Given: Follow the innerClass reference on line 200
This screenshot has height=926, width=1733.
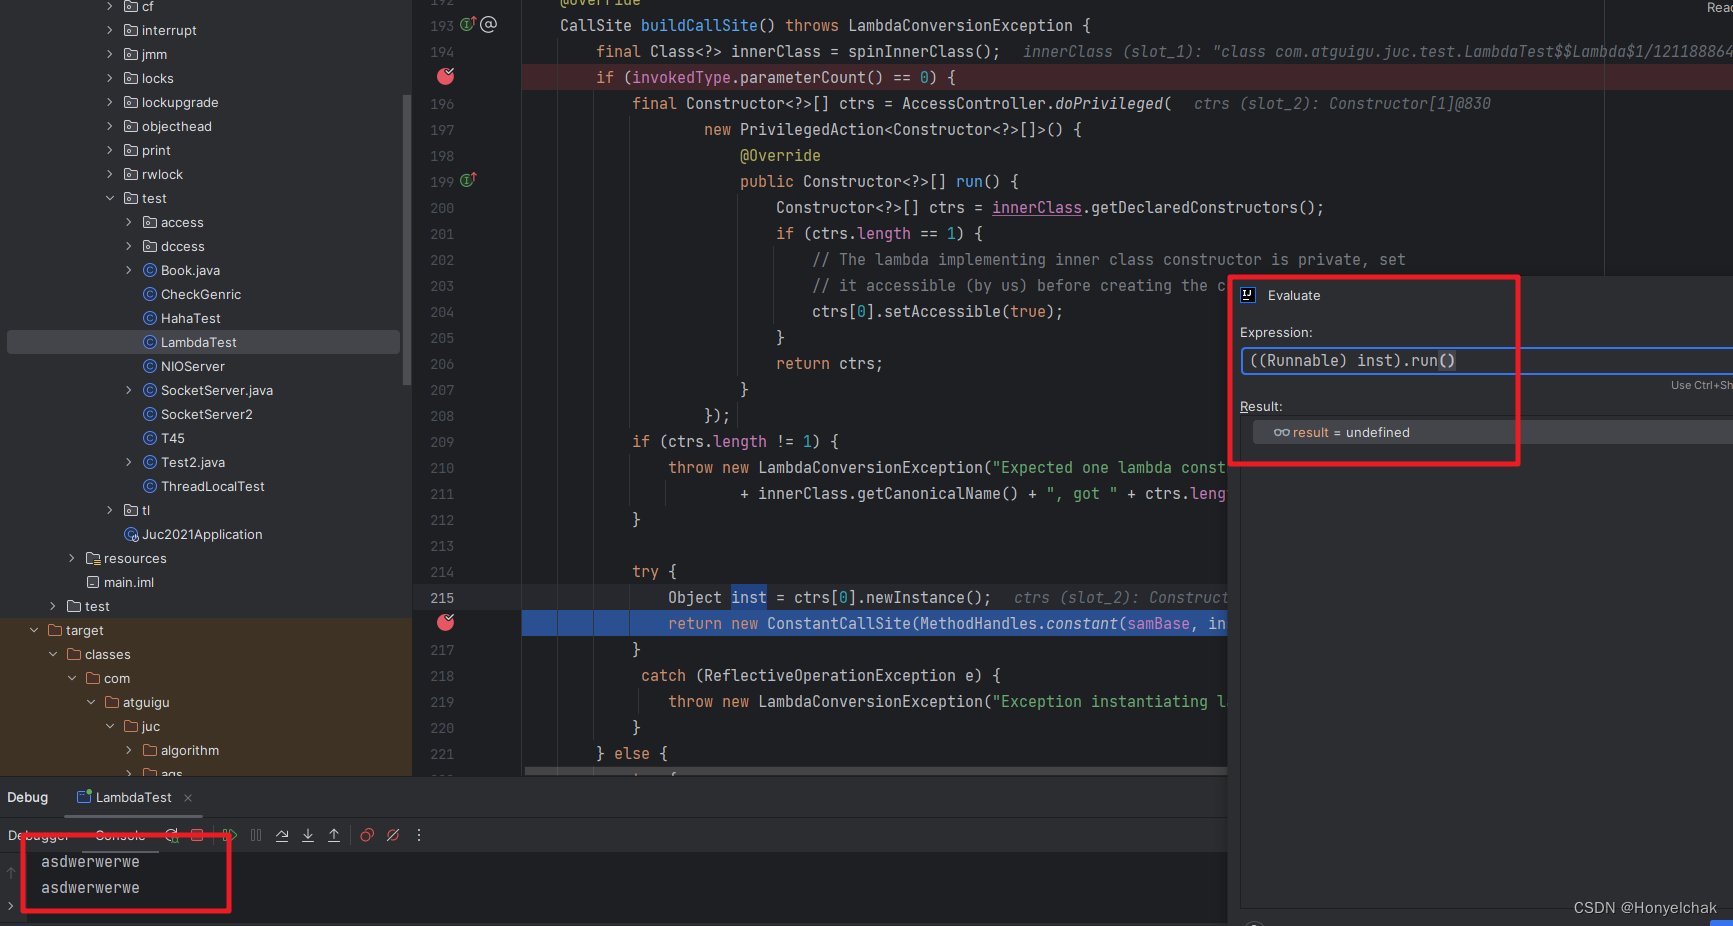Looking at the screenshot, I should coord(1037,207).
